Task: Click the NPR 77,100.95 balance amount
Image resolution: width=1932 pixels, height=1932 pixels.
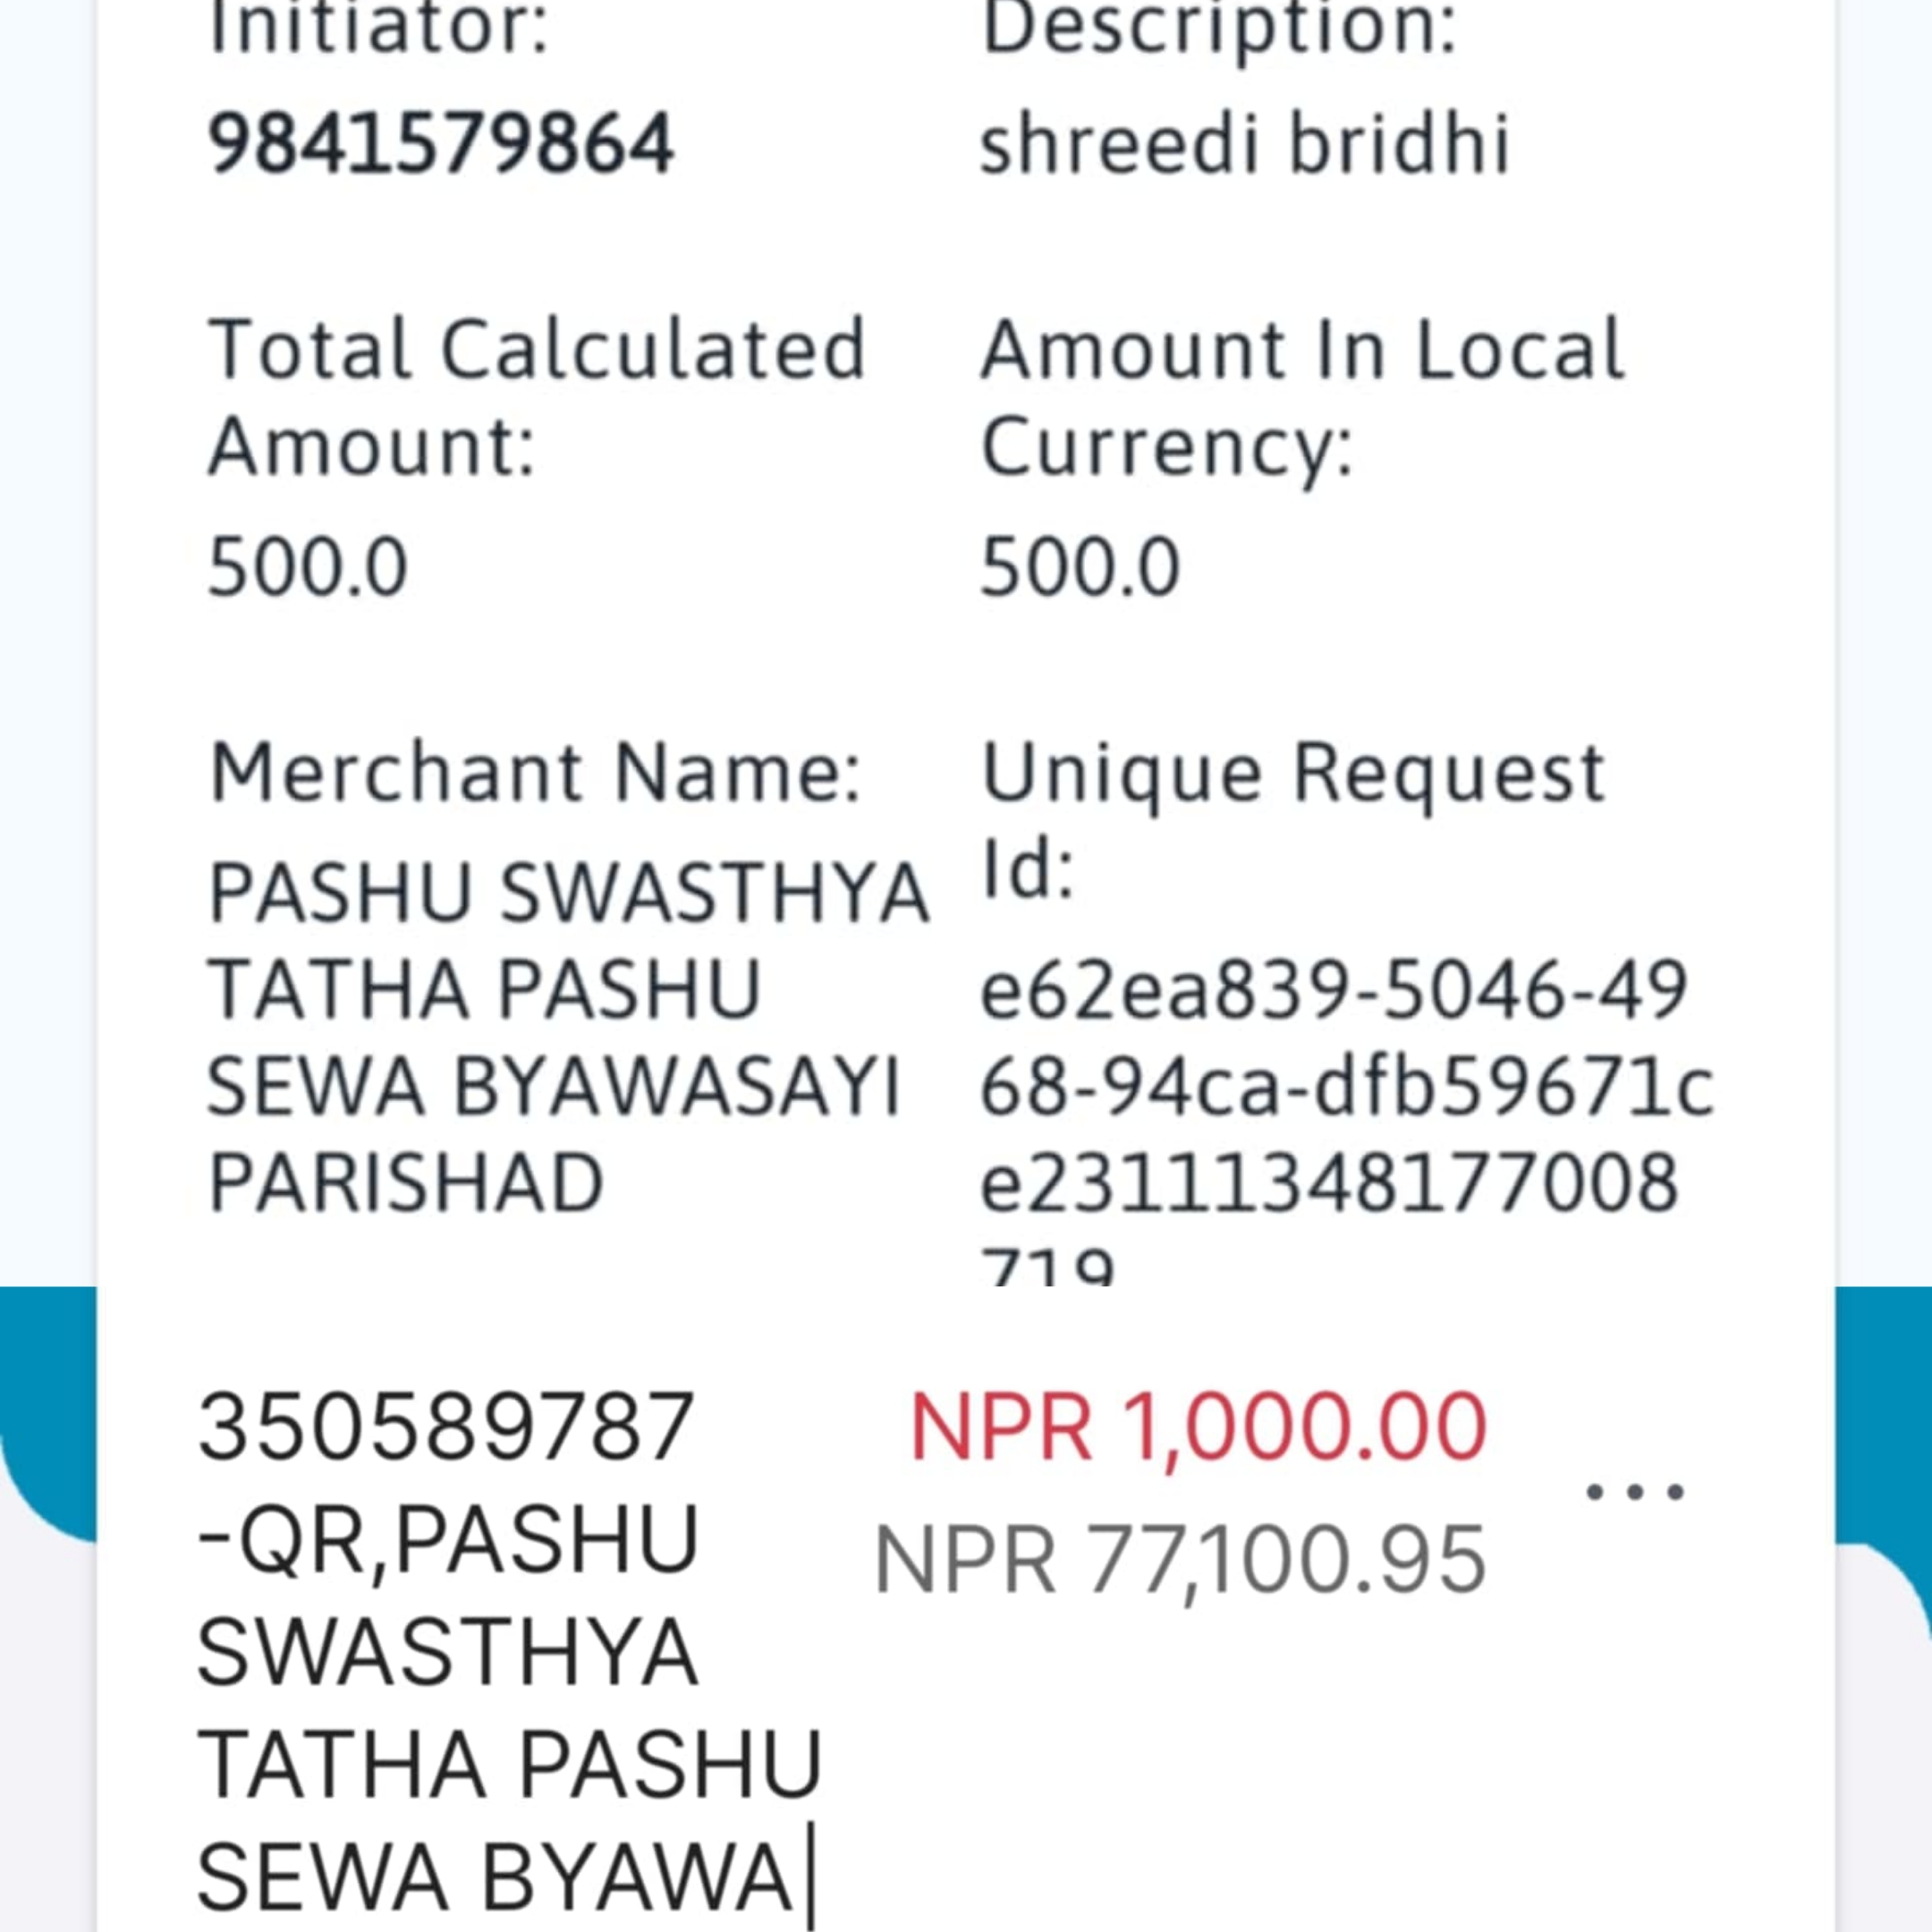Action: coord(1181,1560)
